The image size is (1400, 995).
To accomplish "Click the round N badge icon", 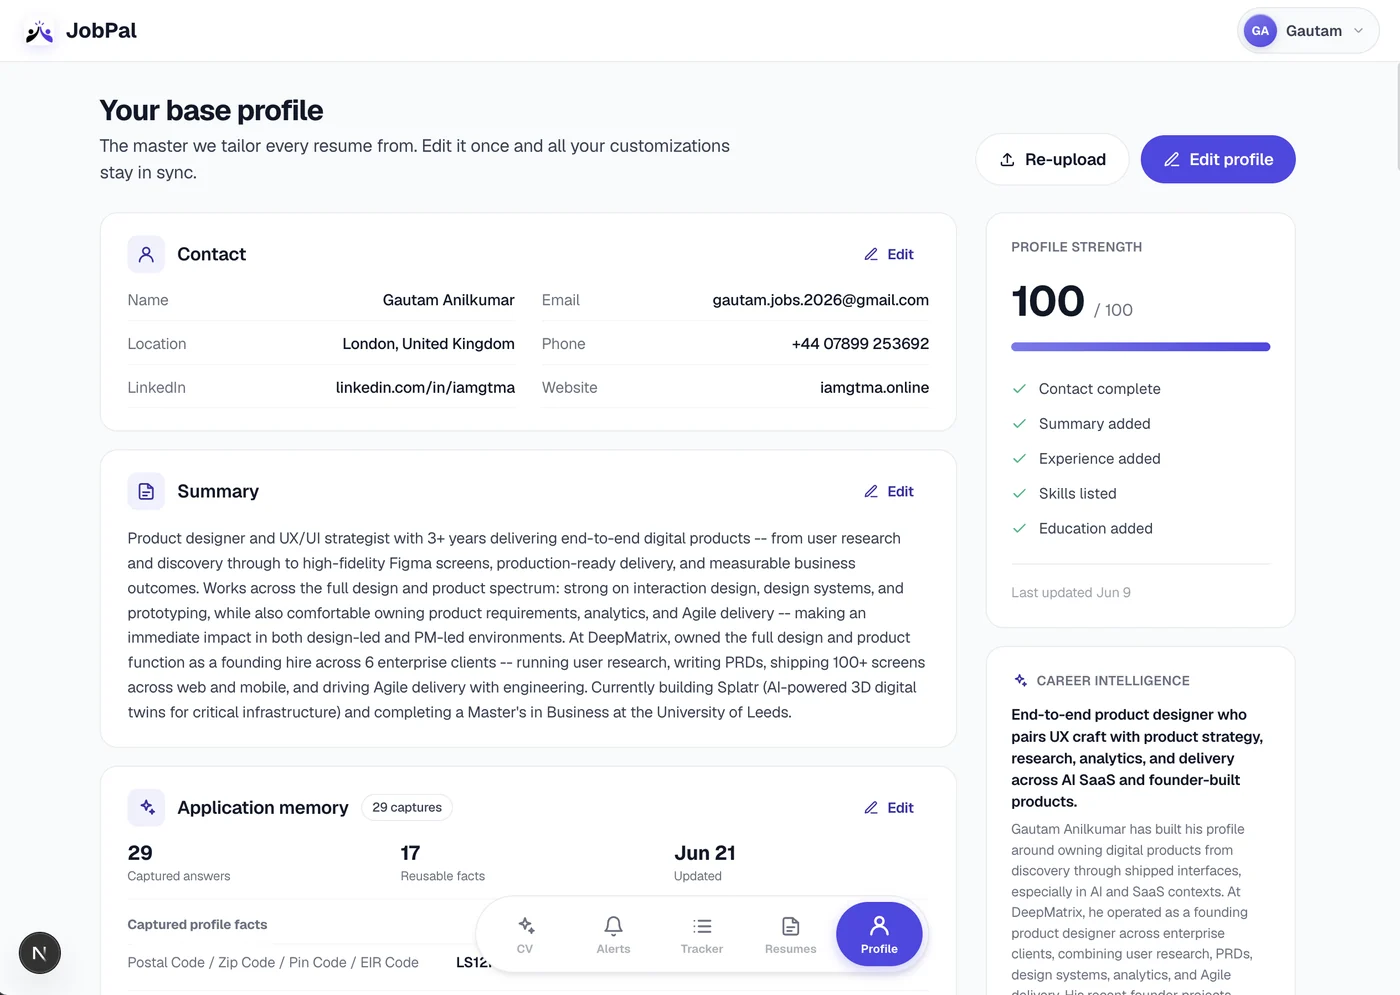I will tap(40, 953).
